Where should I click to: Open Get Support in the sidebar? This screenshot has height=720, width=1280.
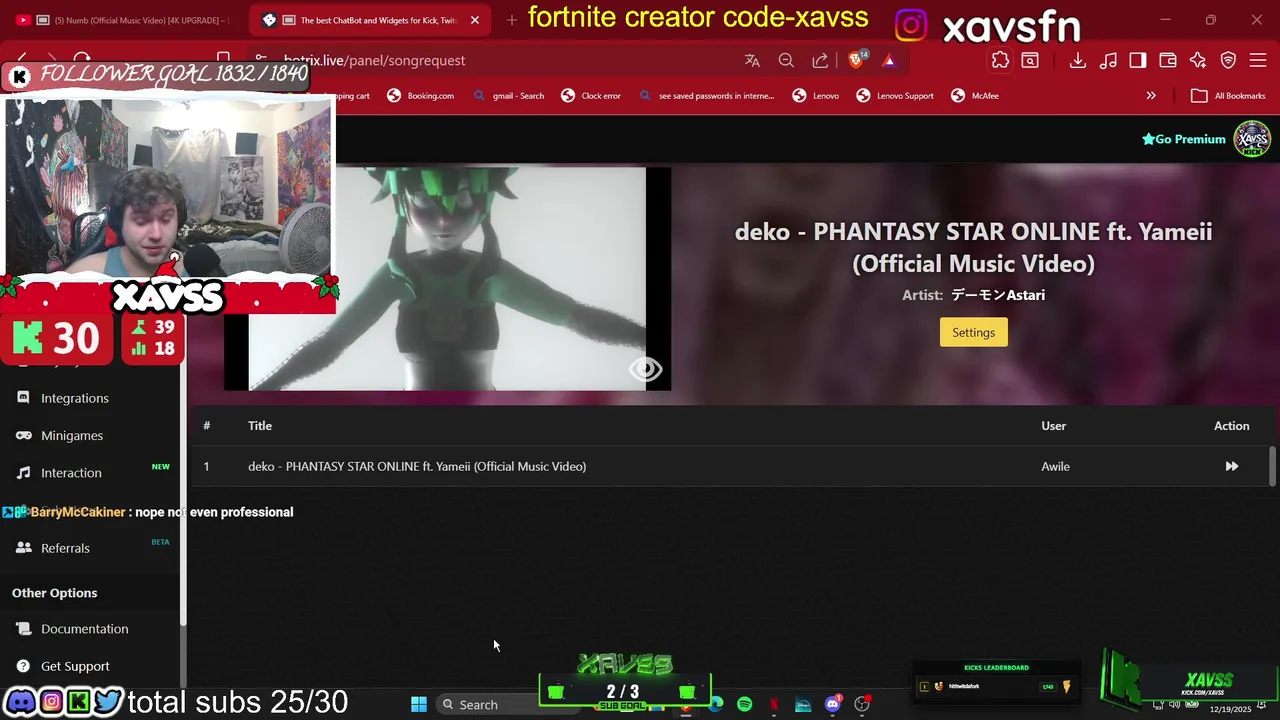75,666
